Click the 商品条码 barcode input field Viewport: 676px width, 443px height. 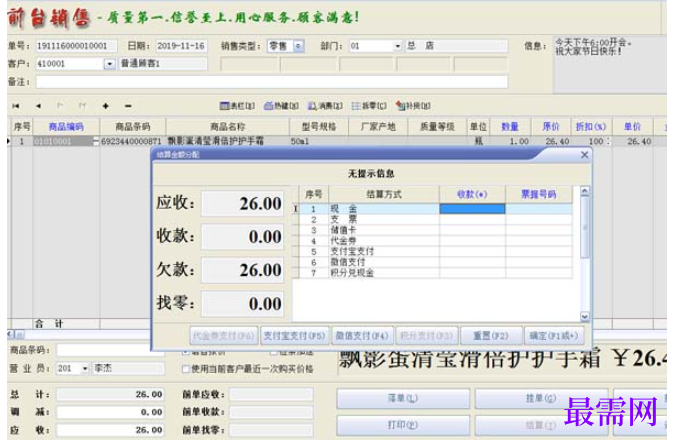click(110, 350)
